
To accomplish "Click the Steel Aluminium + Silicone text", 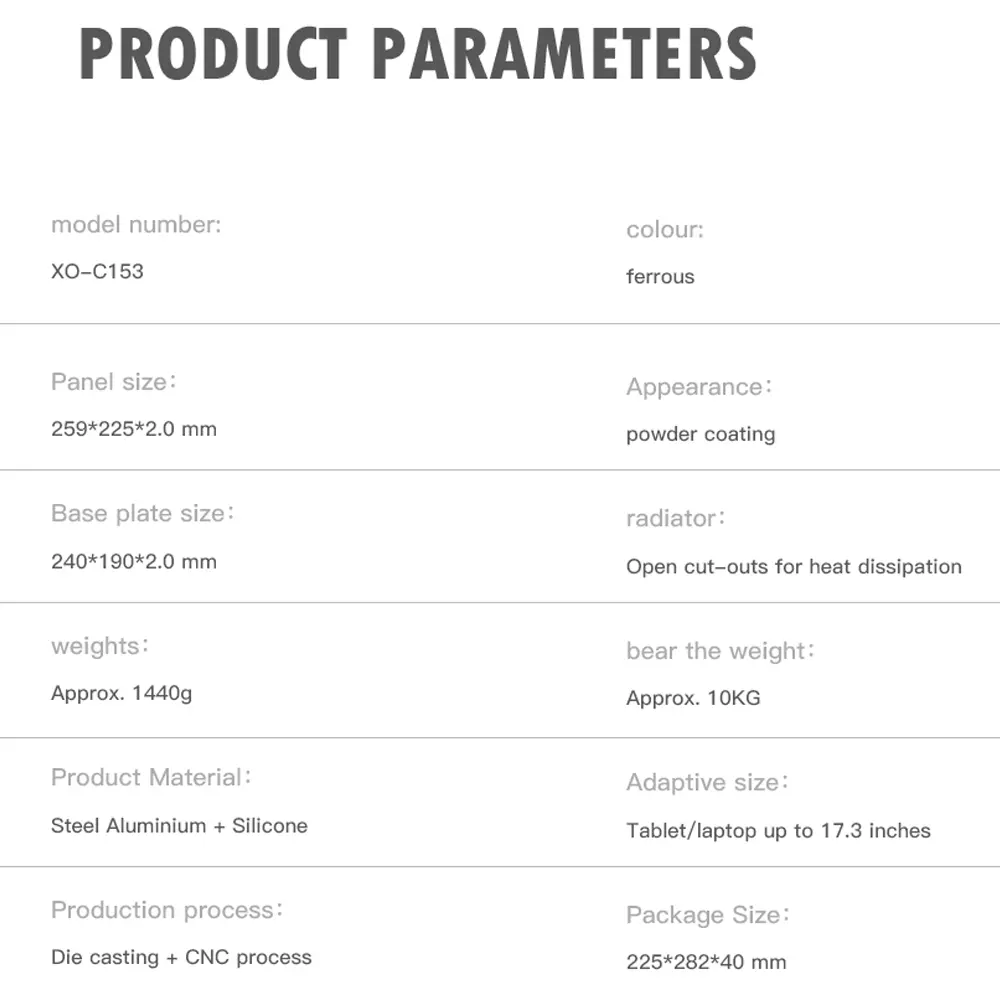I will [x=179, y=825].
